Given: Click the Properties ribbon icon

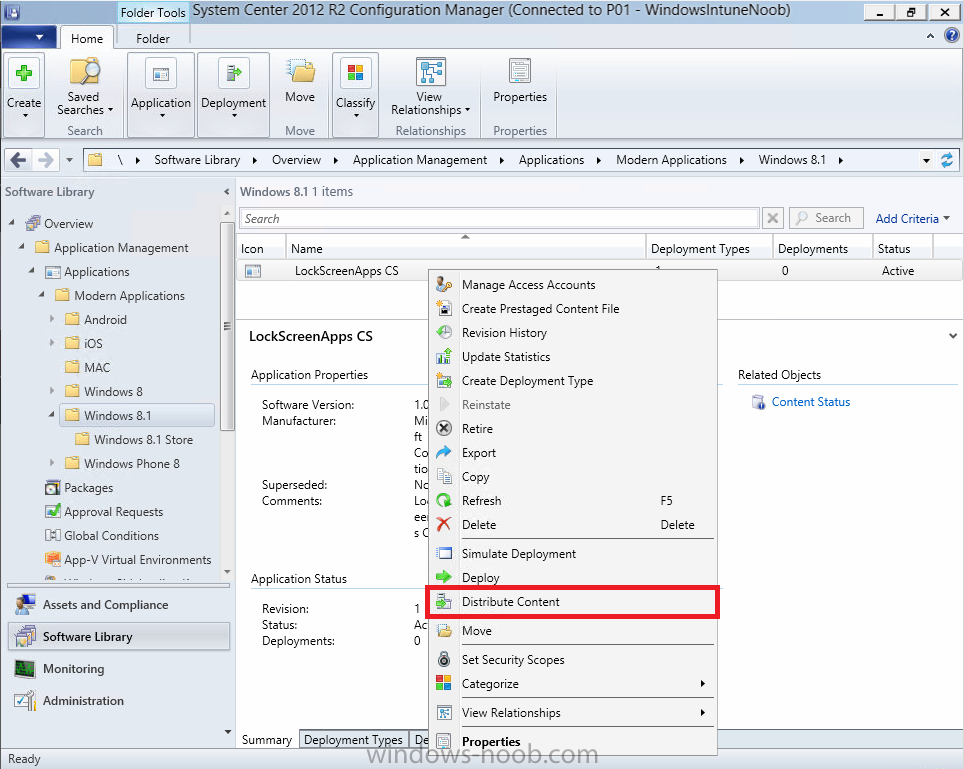Looking at the screenshot, I should (520, 71).
